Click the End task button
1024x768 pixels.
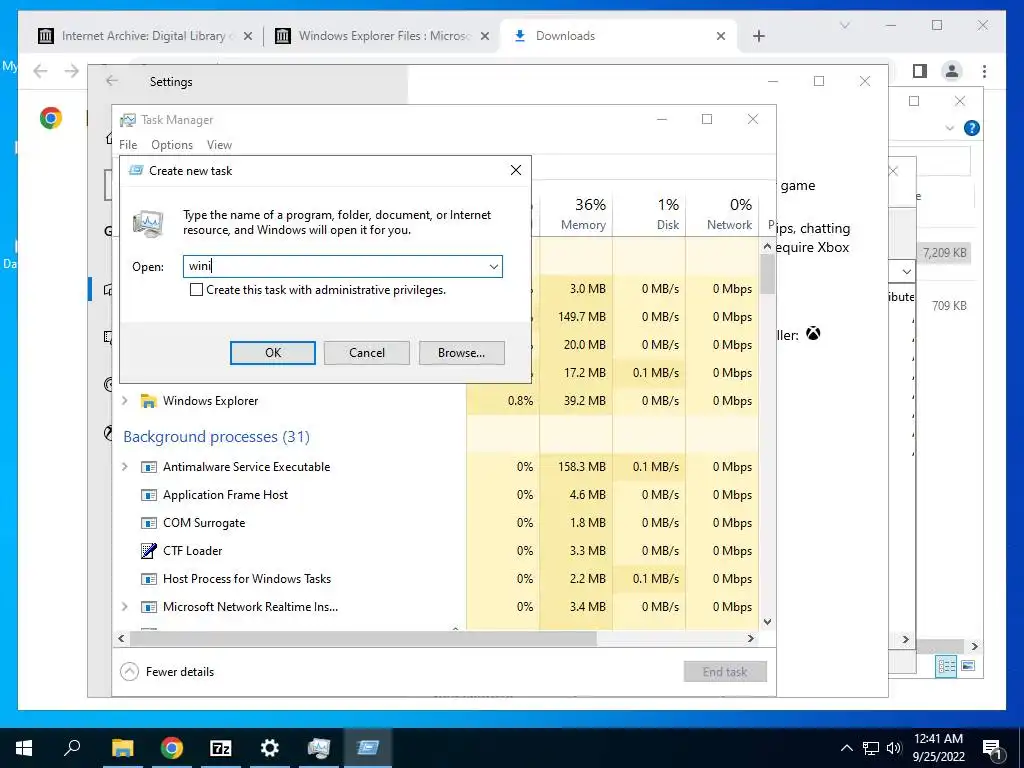(725, 671)
